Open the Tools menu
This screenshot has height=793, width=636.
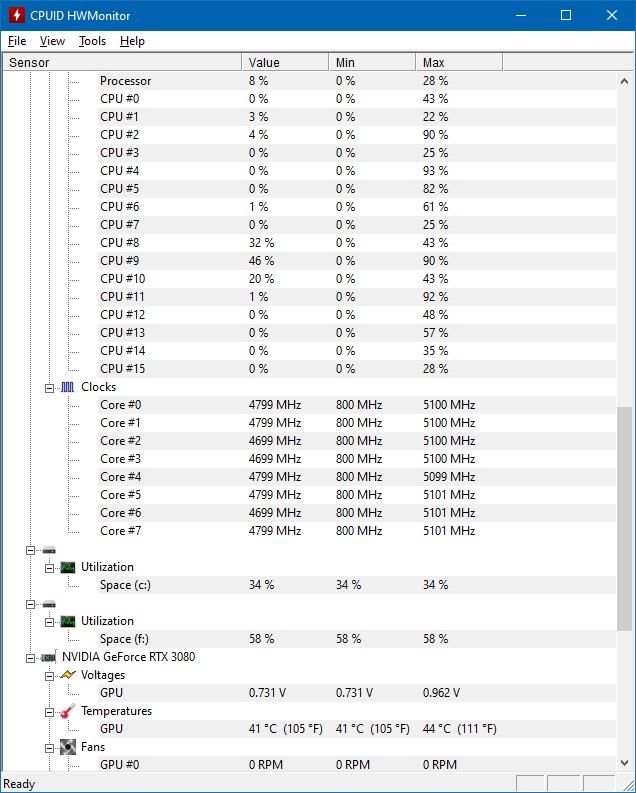click(92, 41)
